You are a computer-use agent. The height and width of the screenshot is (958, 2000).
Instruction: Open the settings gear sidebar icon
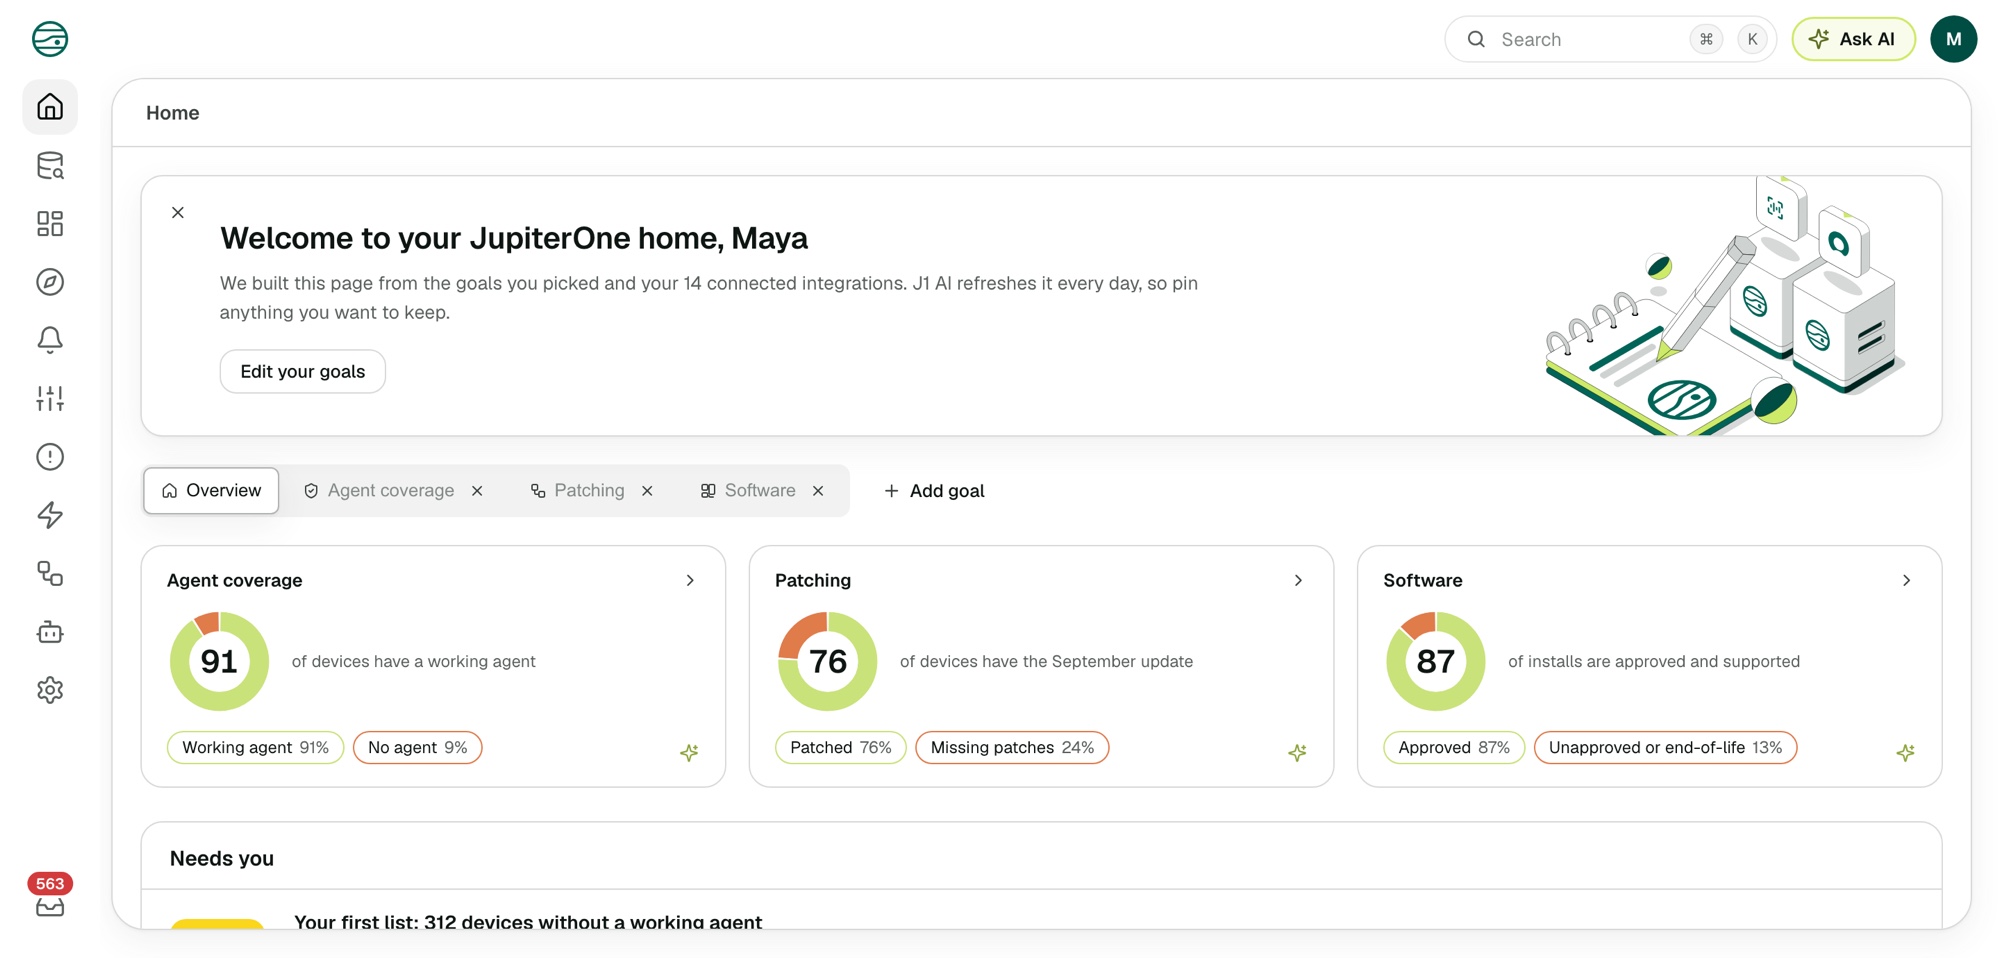[x=50, y=690]
